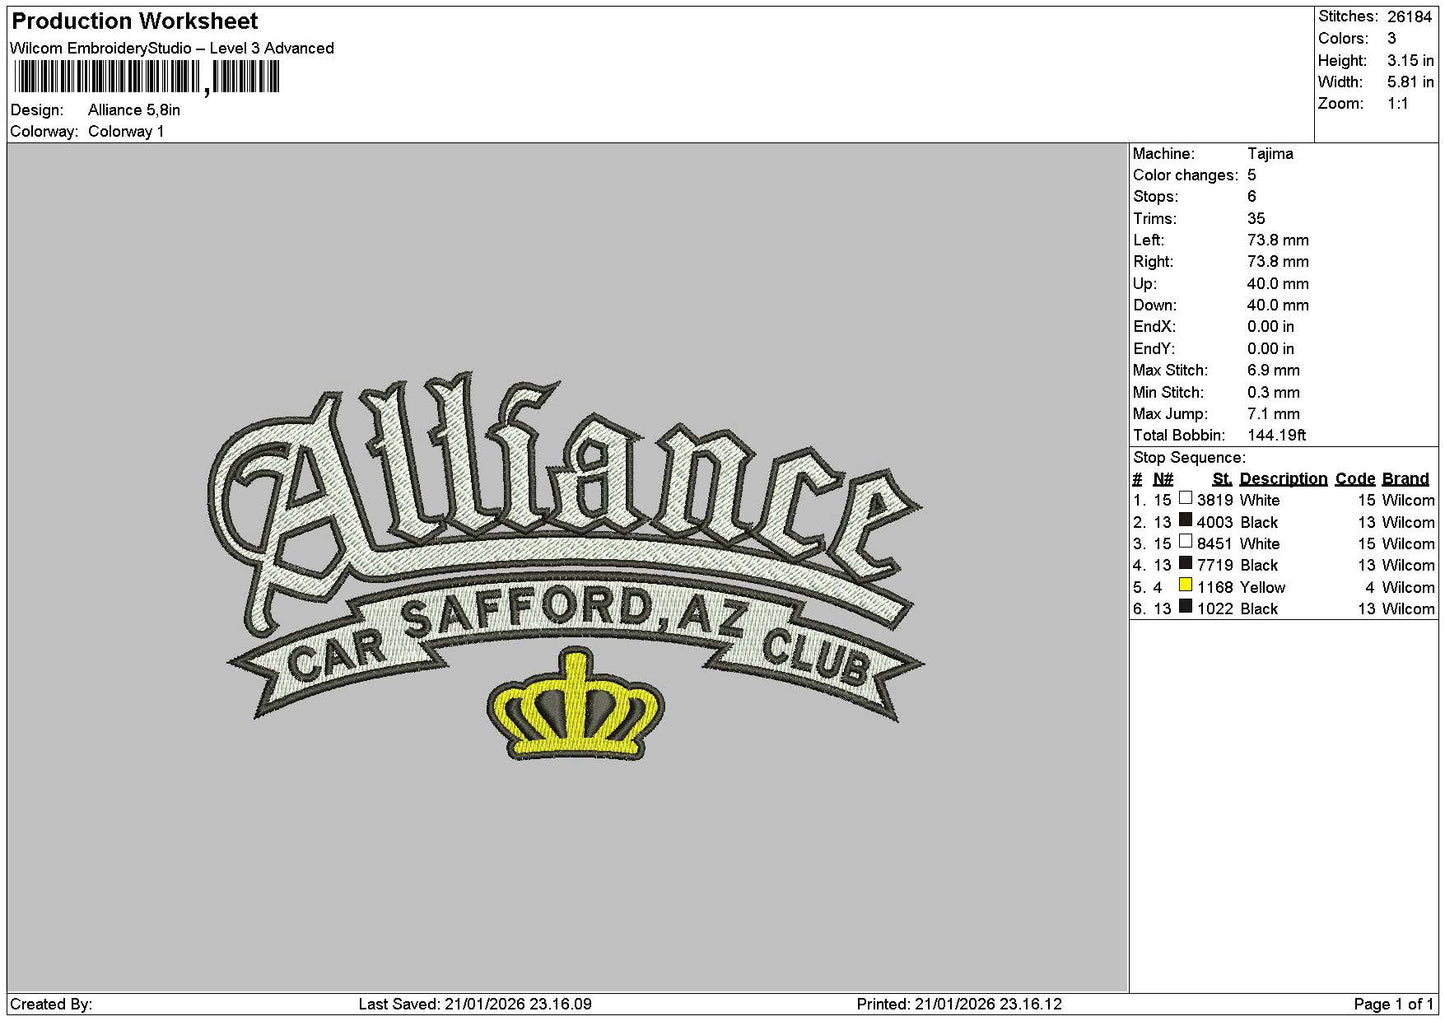Click the white swatch beside stitch count 8451
Viewport: 1445px width, 1021px height.
[1185, 541]
